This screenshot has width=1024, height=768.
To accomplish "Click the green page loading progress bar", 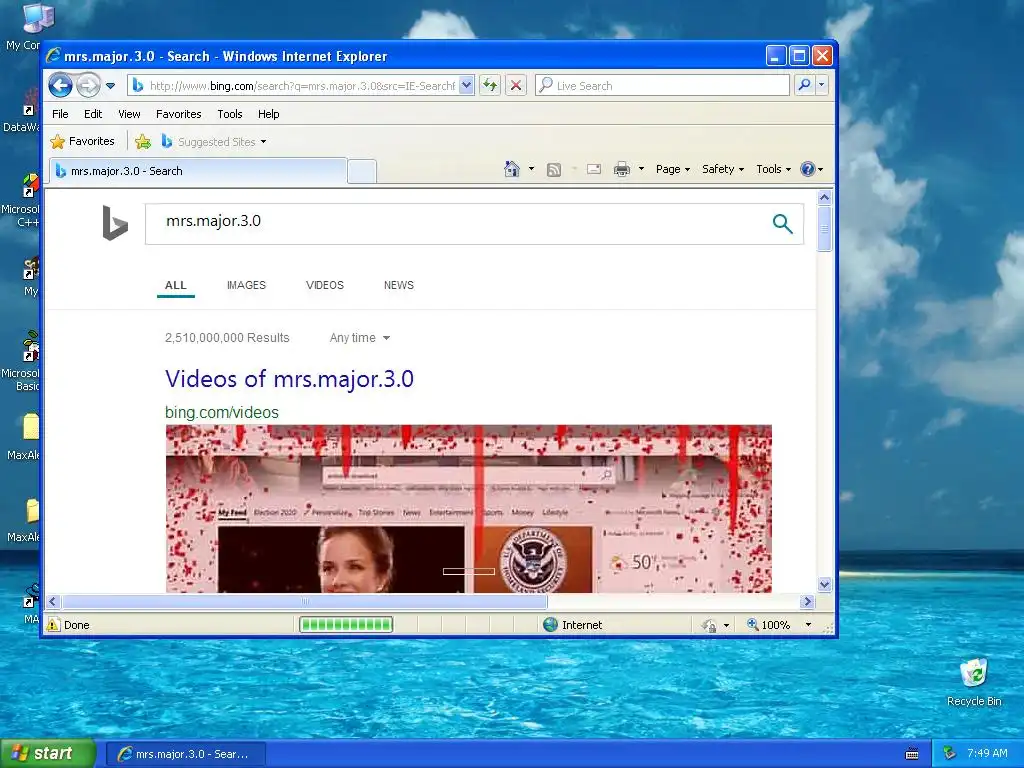I will [x=346, y=625].
